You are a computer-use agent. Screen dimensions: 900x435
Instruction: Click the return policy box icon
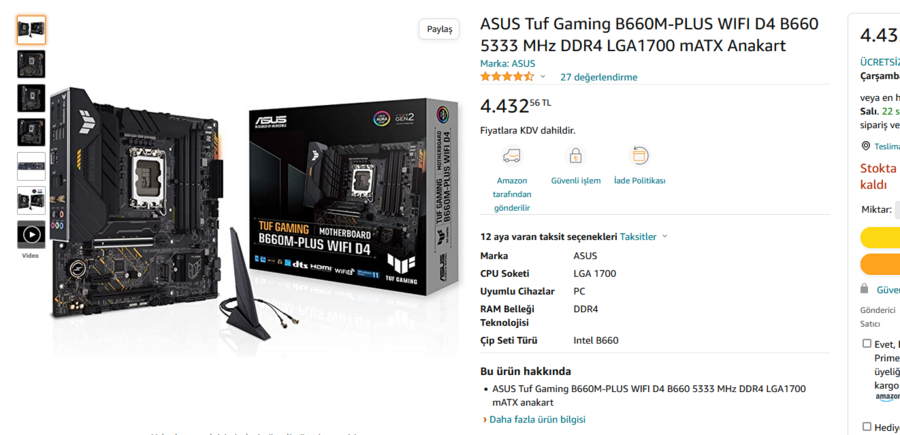639,156
